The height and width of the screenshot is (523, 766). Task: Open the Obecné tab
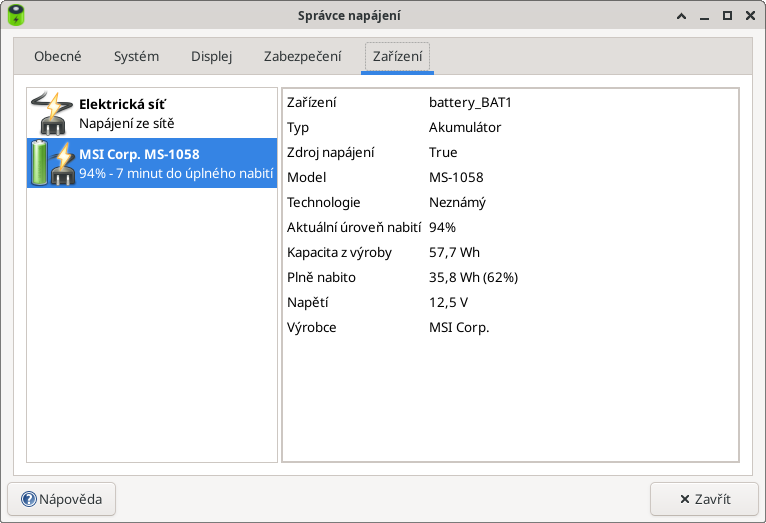coord(58,57)
